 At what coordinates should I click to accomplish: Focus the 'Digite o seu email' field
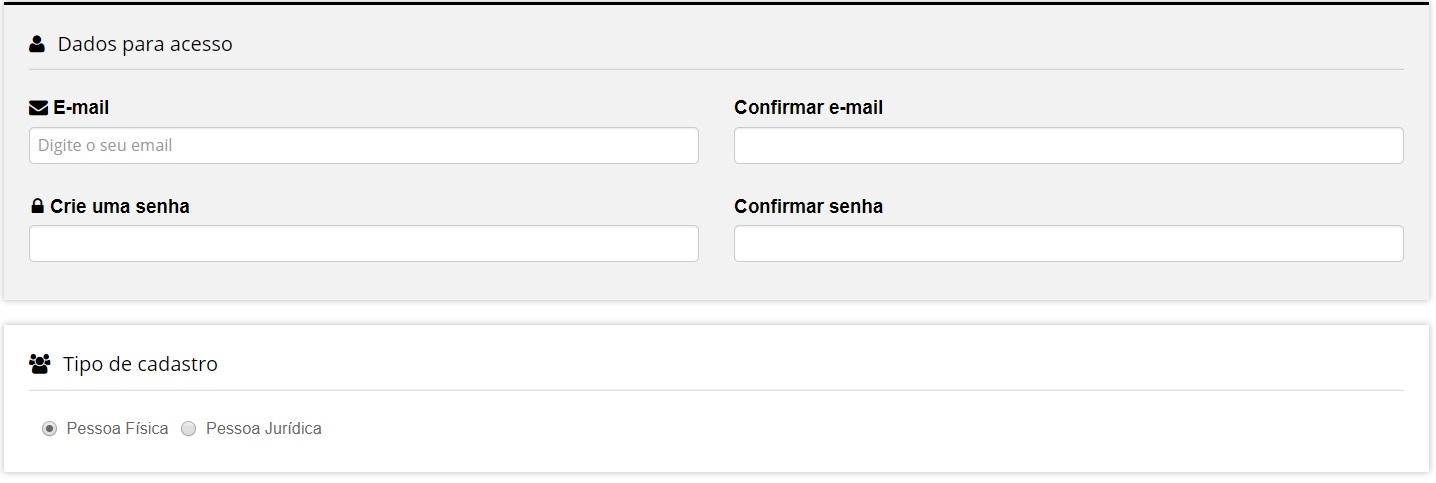point(363,146)
